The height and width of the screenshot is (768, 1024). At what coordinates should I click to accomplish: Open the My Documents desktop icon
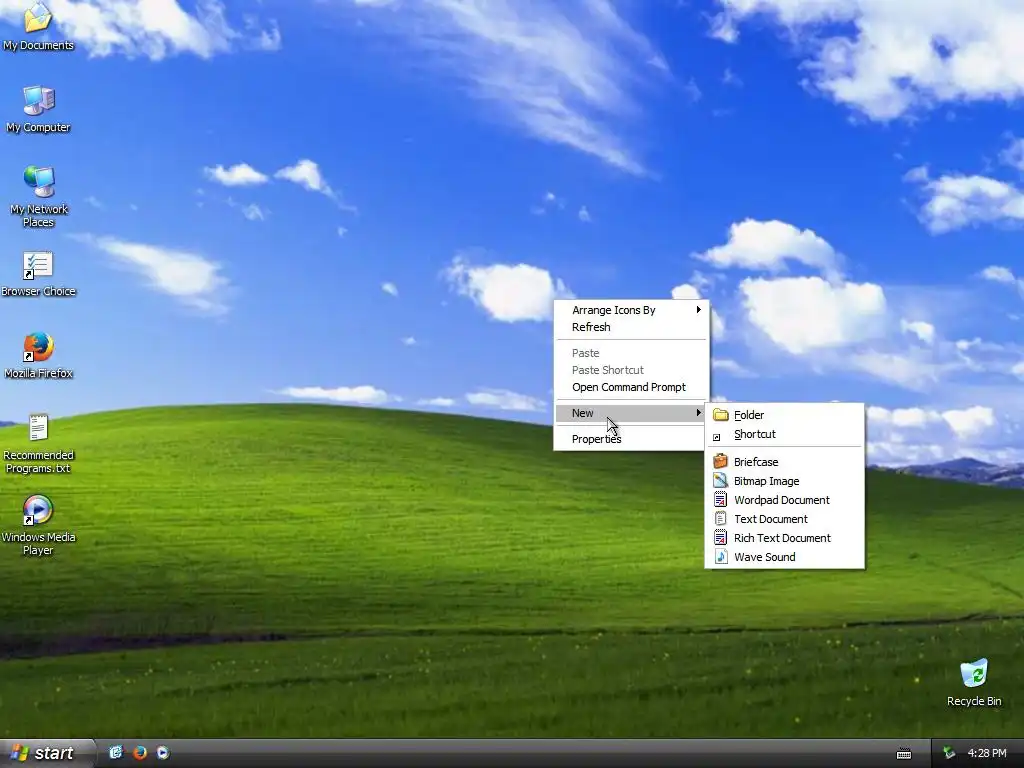(x=39, y=26)
